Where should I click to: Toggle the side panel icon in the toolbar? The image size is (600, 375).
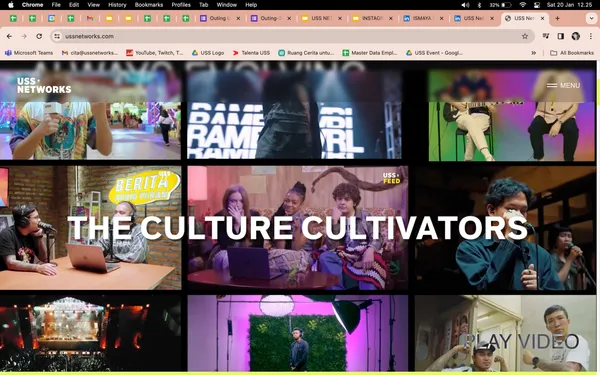tap(561, 36)
